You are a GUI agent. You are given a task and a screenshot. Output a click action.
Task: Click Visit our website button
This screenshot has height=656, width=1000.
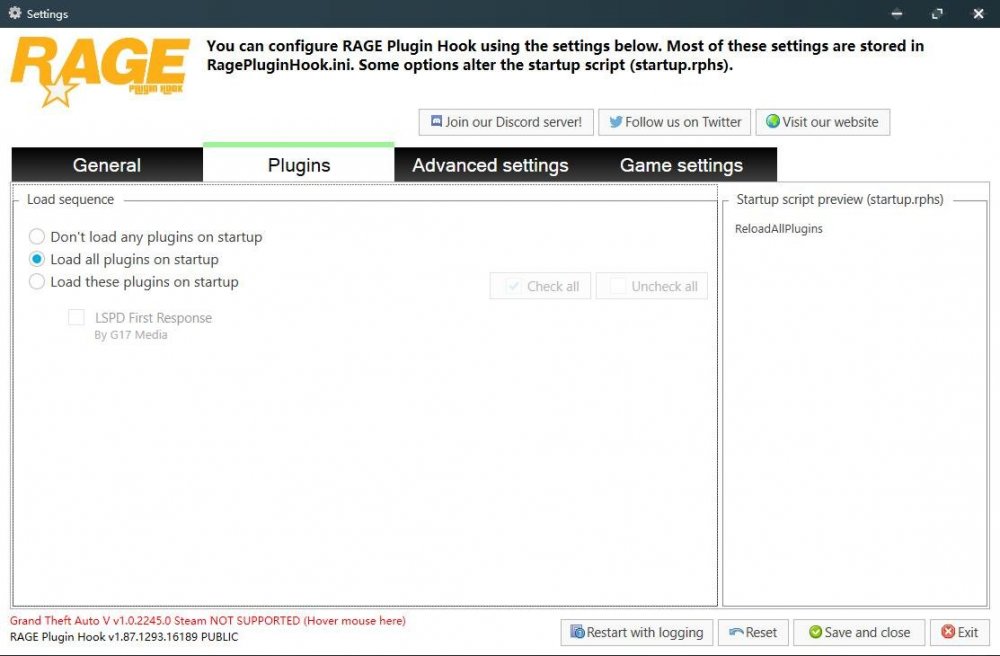pyautogui.click(x=823, y=122)
